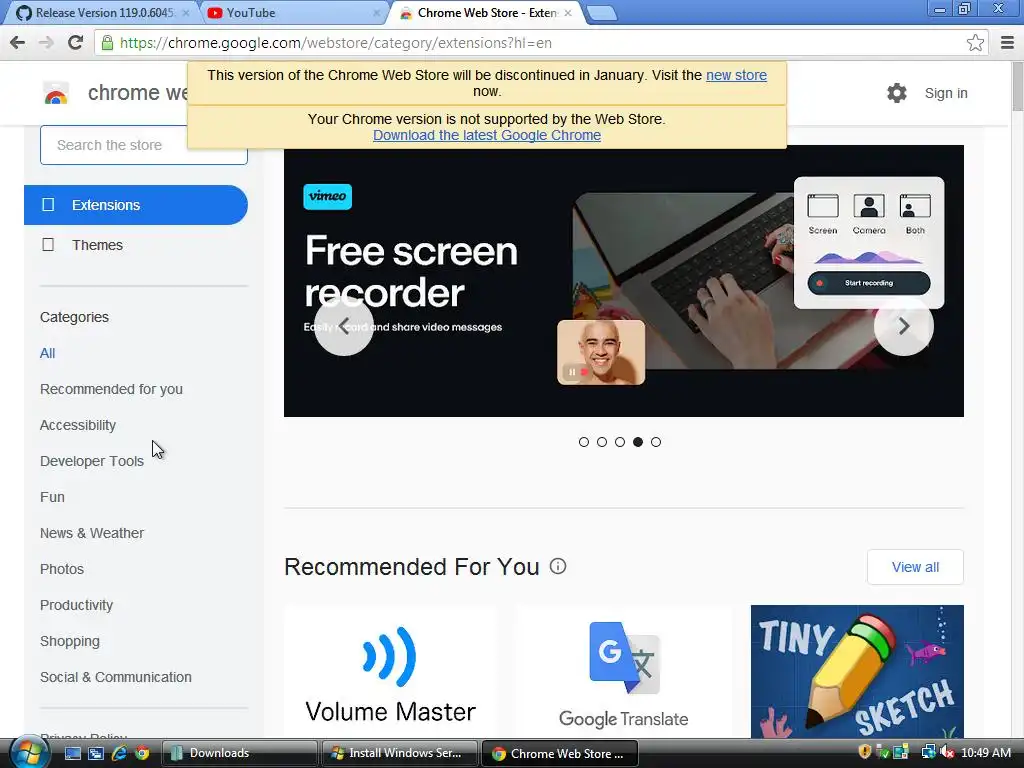The width and height of the screenshot is (1024, 768).
Task: Open the Fun category
Action: coord(52,497)
